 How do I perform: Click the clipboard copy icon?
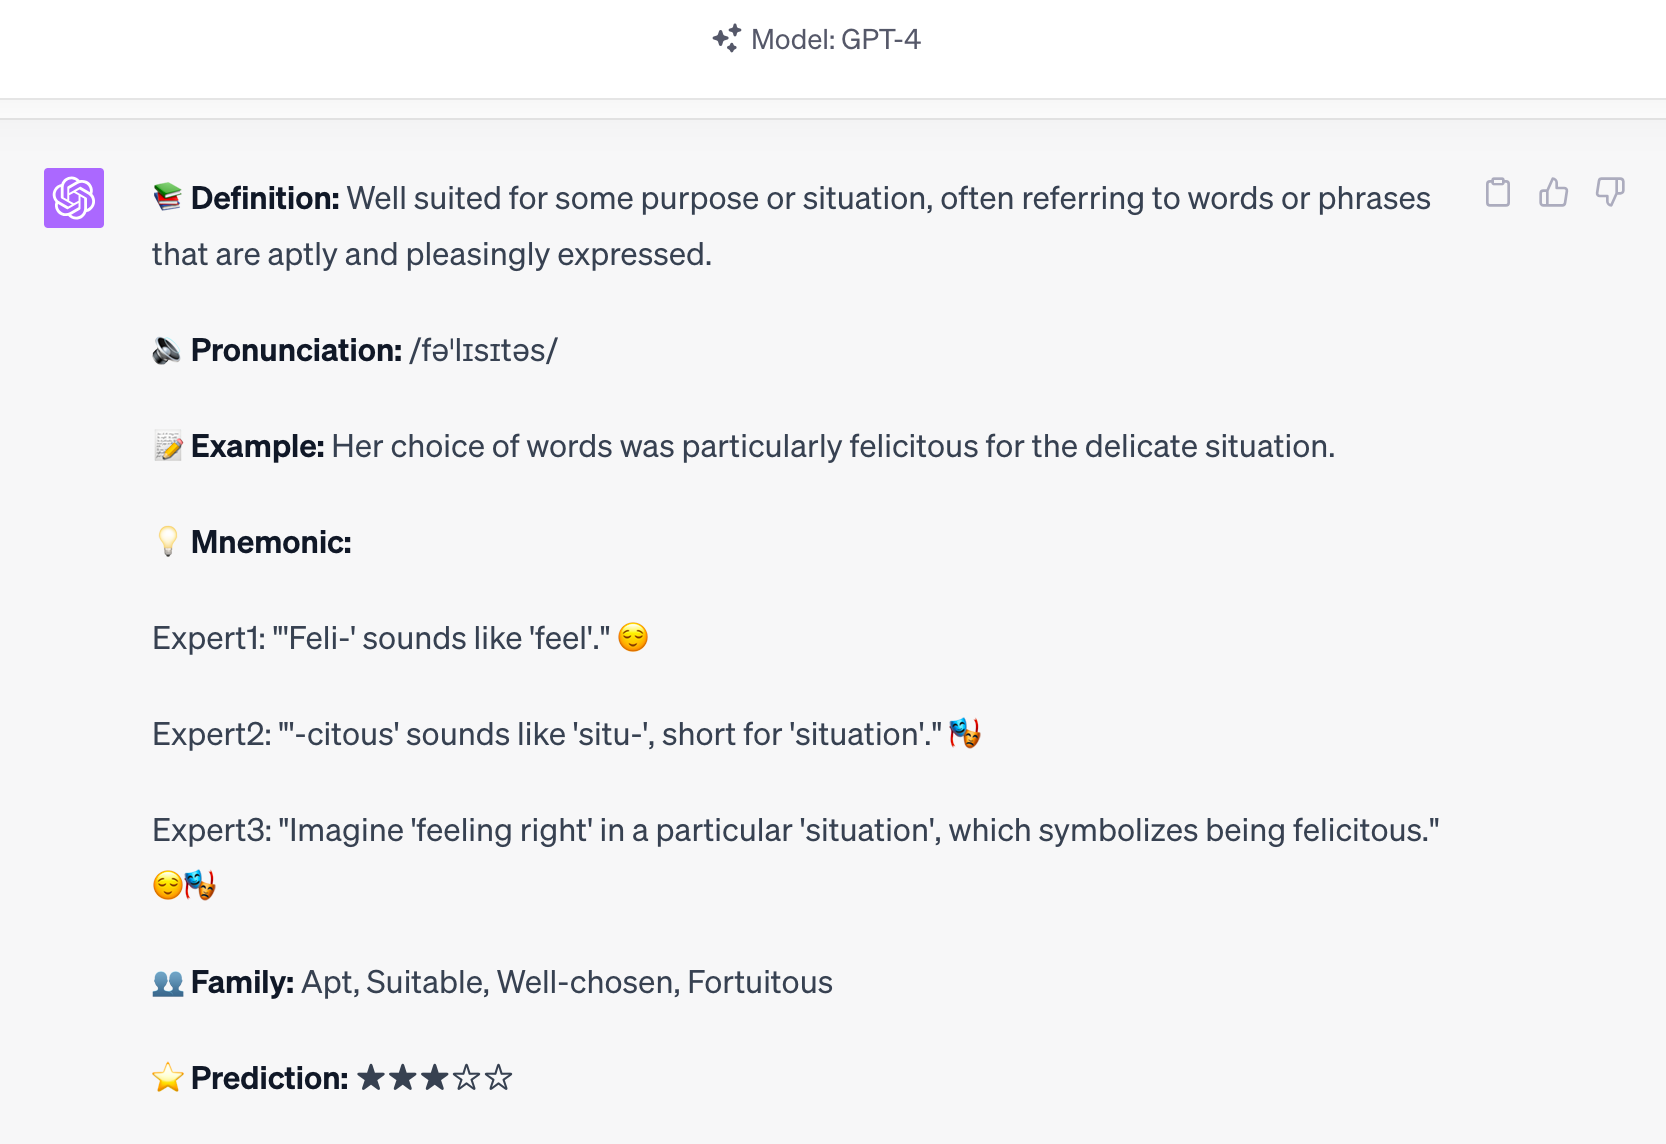point(1498,194)
